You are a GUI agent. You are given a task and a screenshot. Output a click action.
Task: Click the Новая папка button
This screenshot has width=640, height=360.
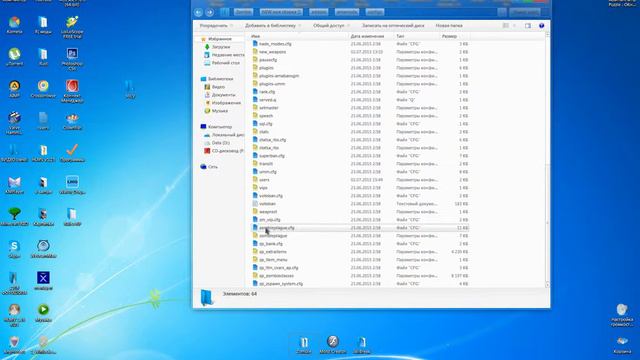coord(449,26)
